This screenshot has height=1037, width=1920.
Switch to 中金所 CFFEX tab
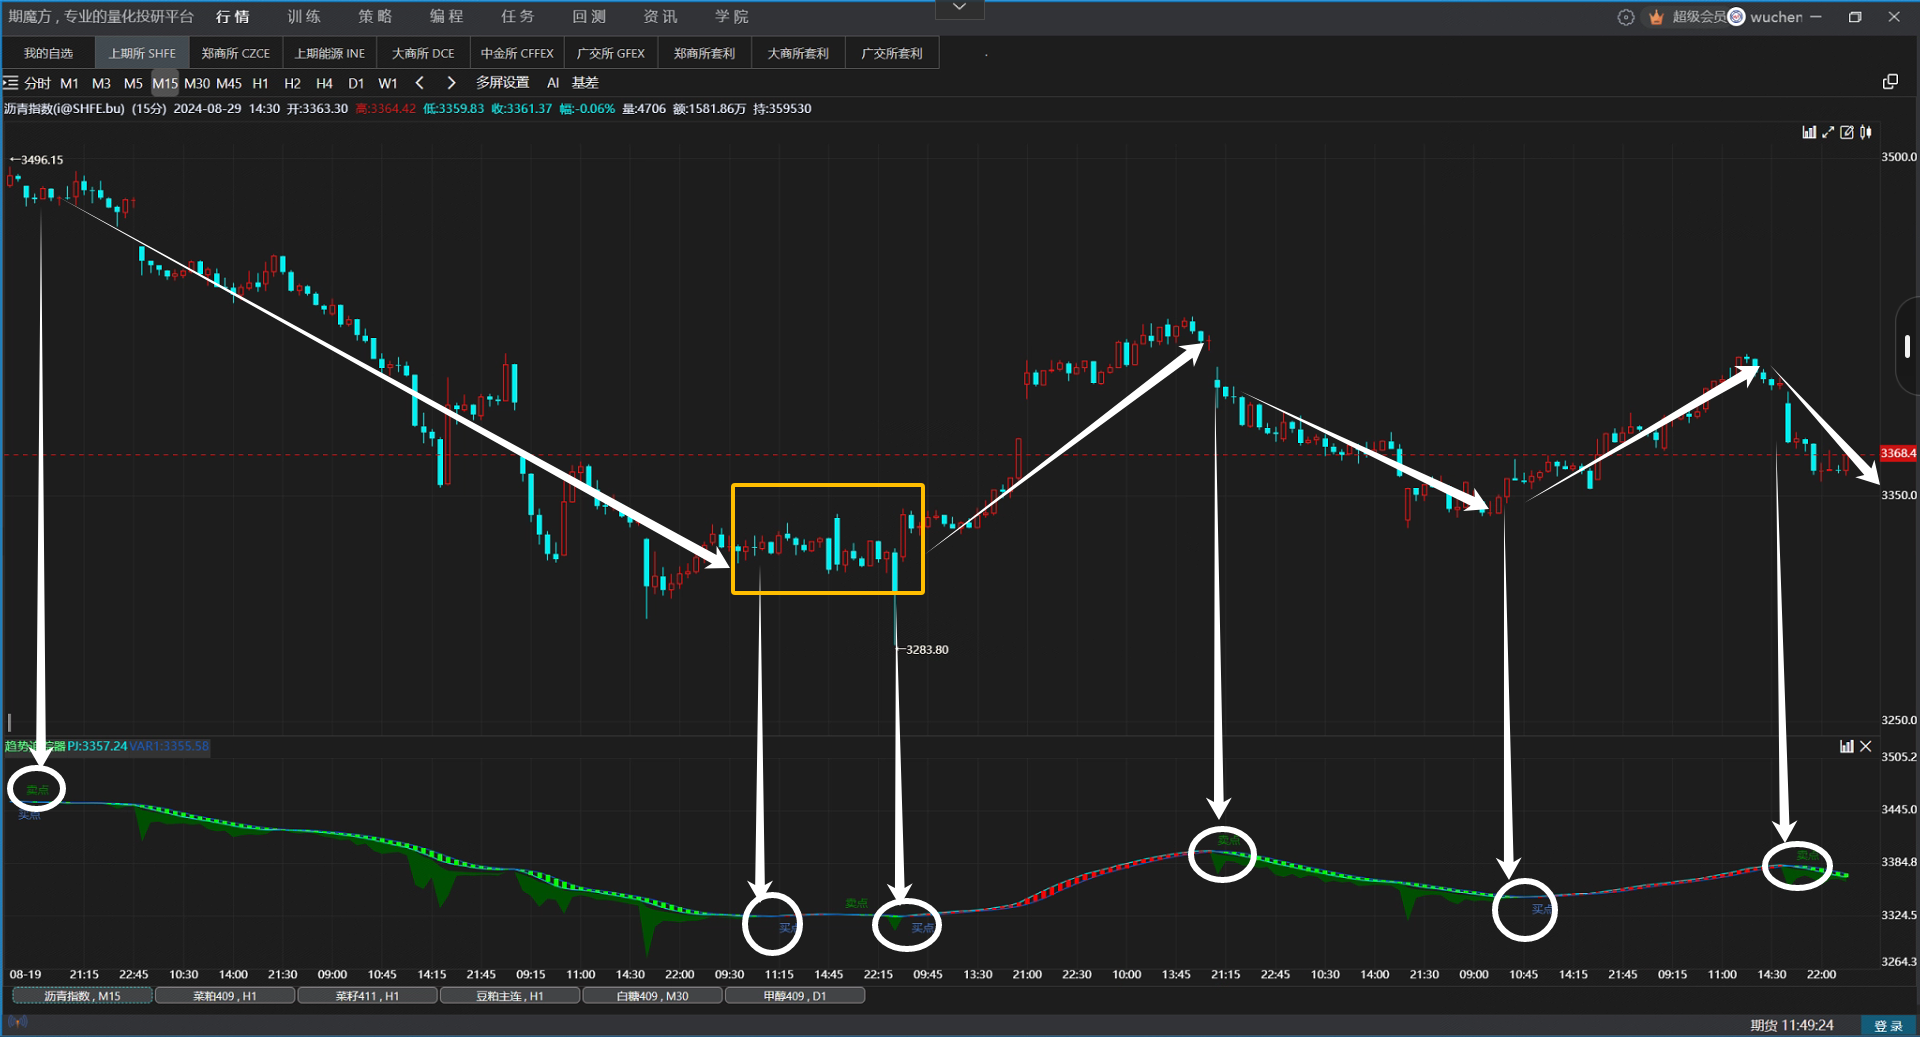(x=517, y=54)
